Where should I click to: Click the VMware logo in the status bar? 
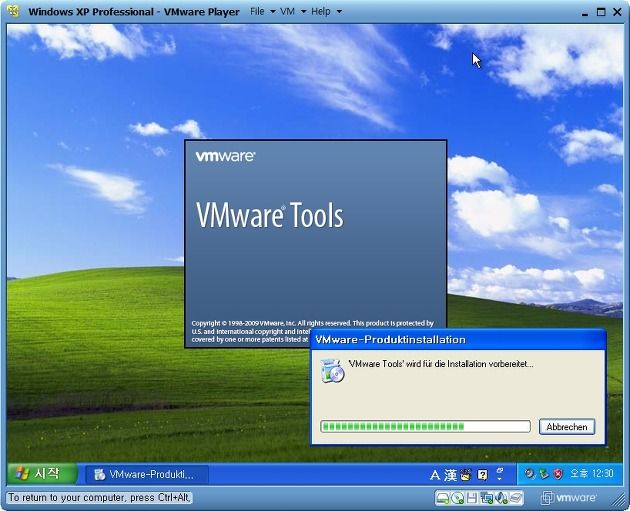[x=569, y=498]
